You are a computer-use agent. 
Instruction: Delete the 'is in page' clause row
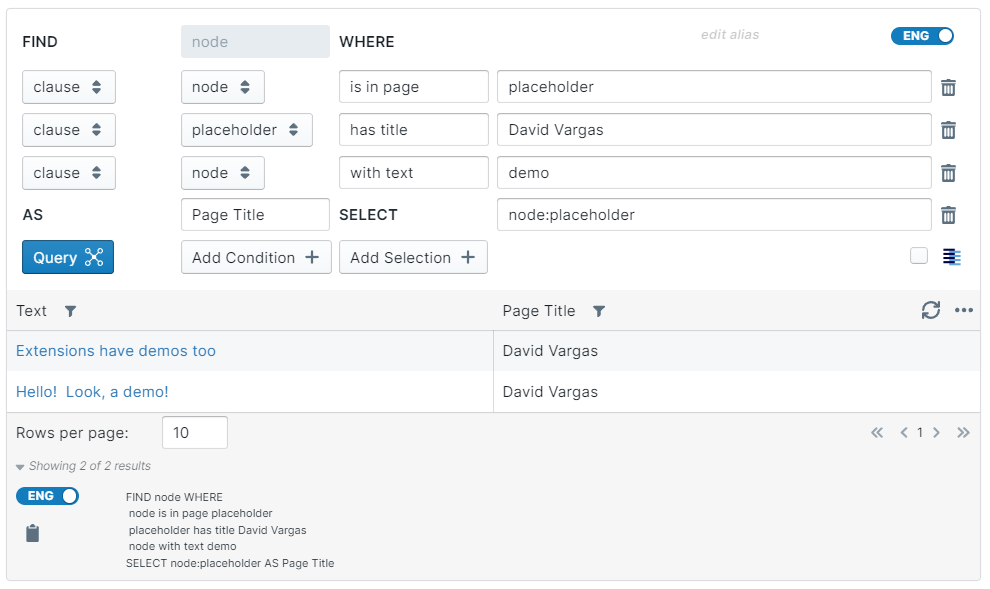(948, 87)
